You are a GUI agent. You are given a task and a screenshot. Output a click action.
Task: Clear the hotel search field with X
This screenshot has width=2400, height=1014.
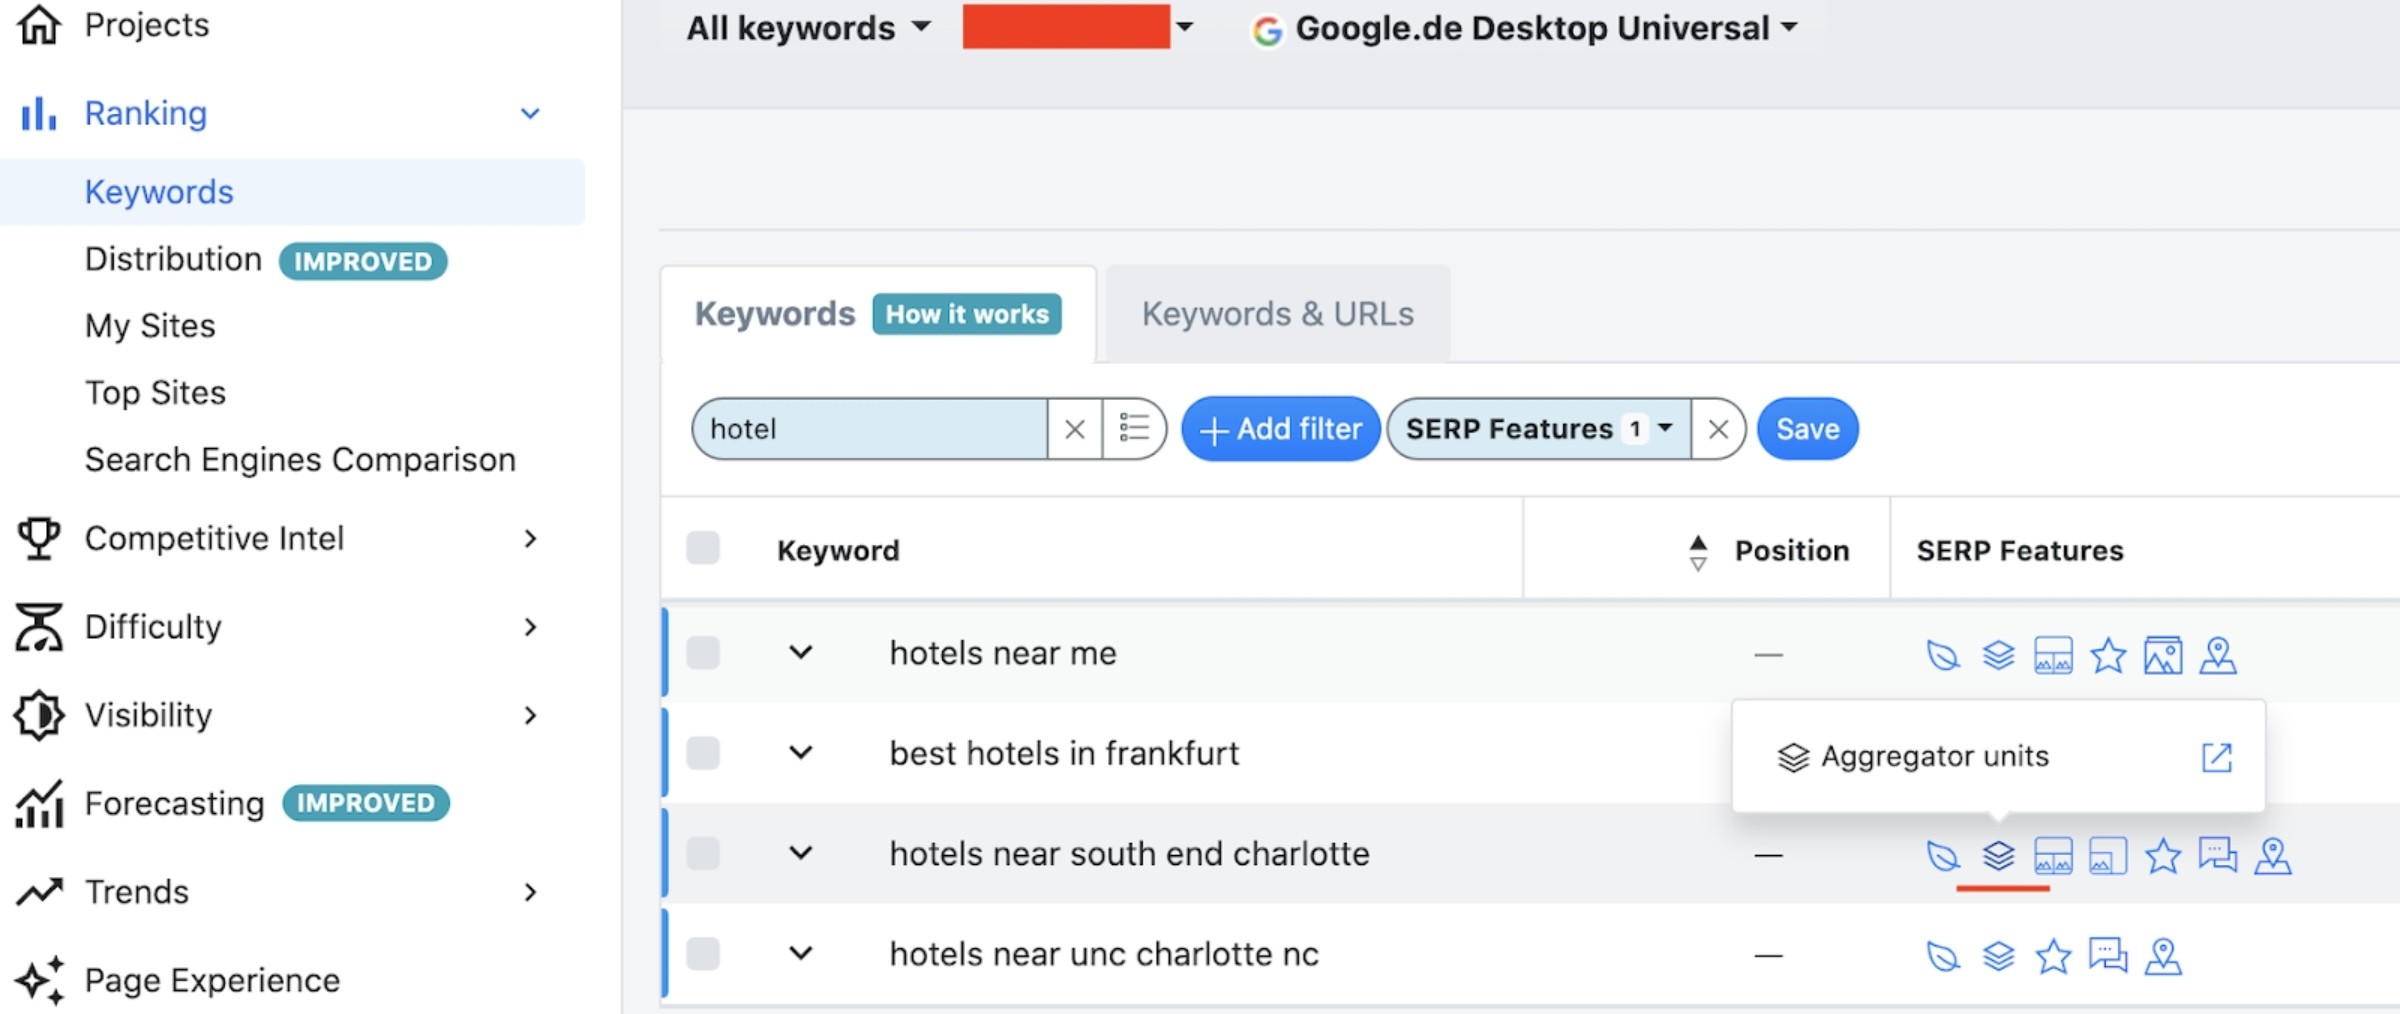click(1075, 429)
